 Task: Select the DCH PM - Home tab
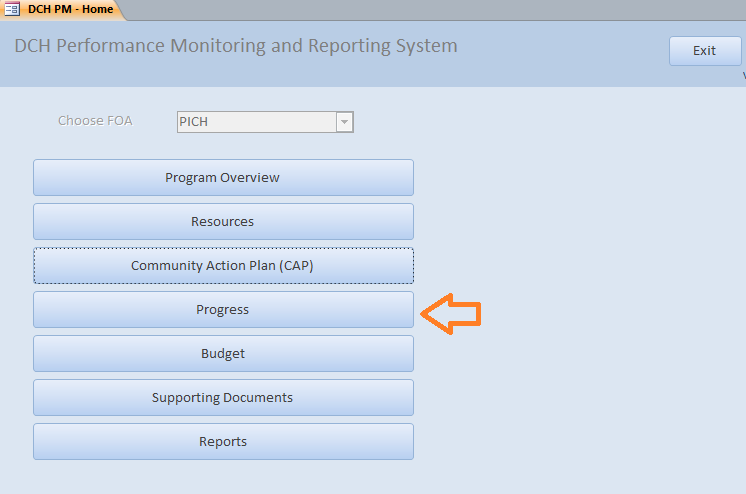point(69,9)
